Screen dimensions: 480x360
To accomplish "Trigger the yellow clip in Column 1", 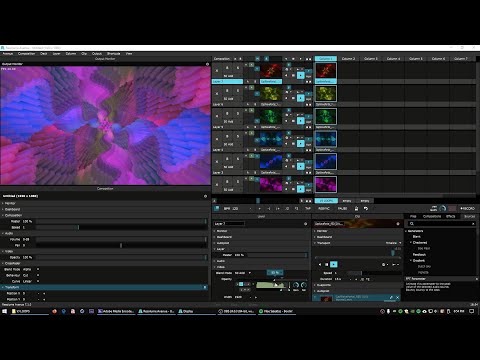I will [x=326, y=94].
